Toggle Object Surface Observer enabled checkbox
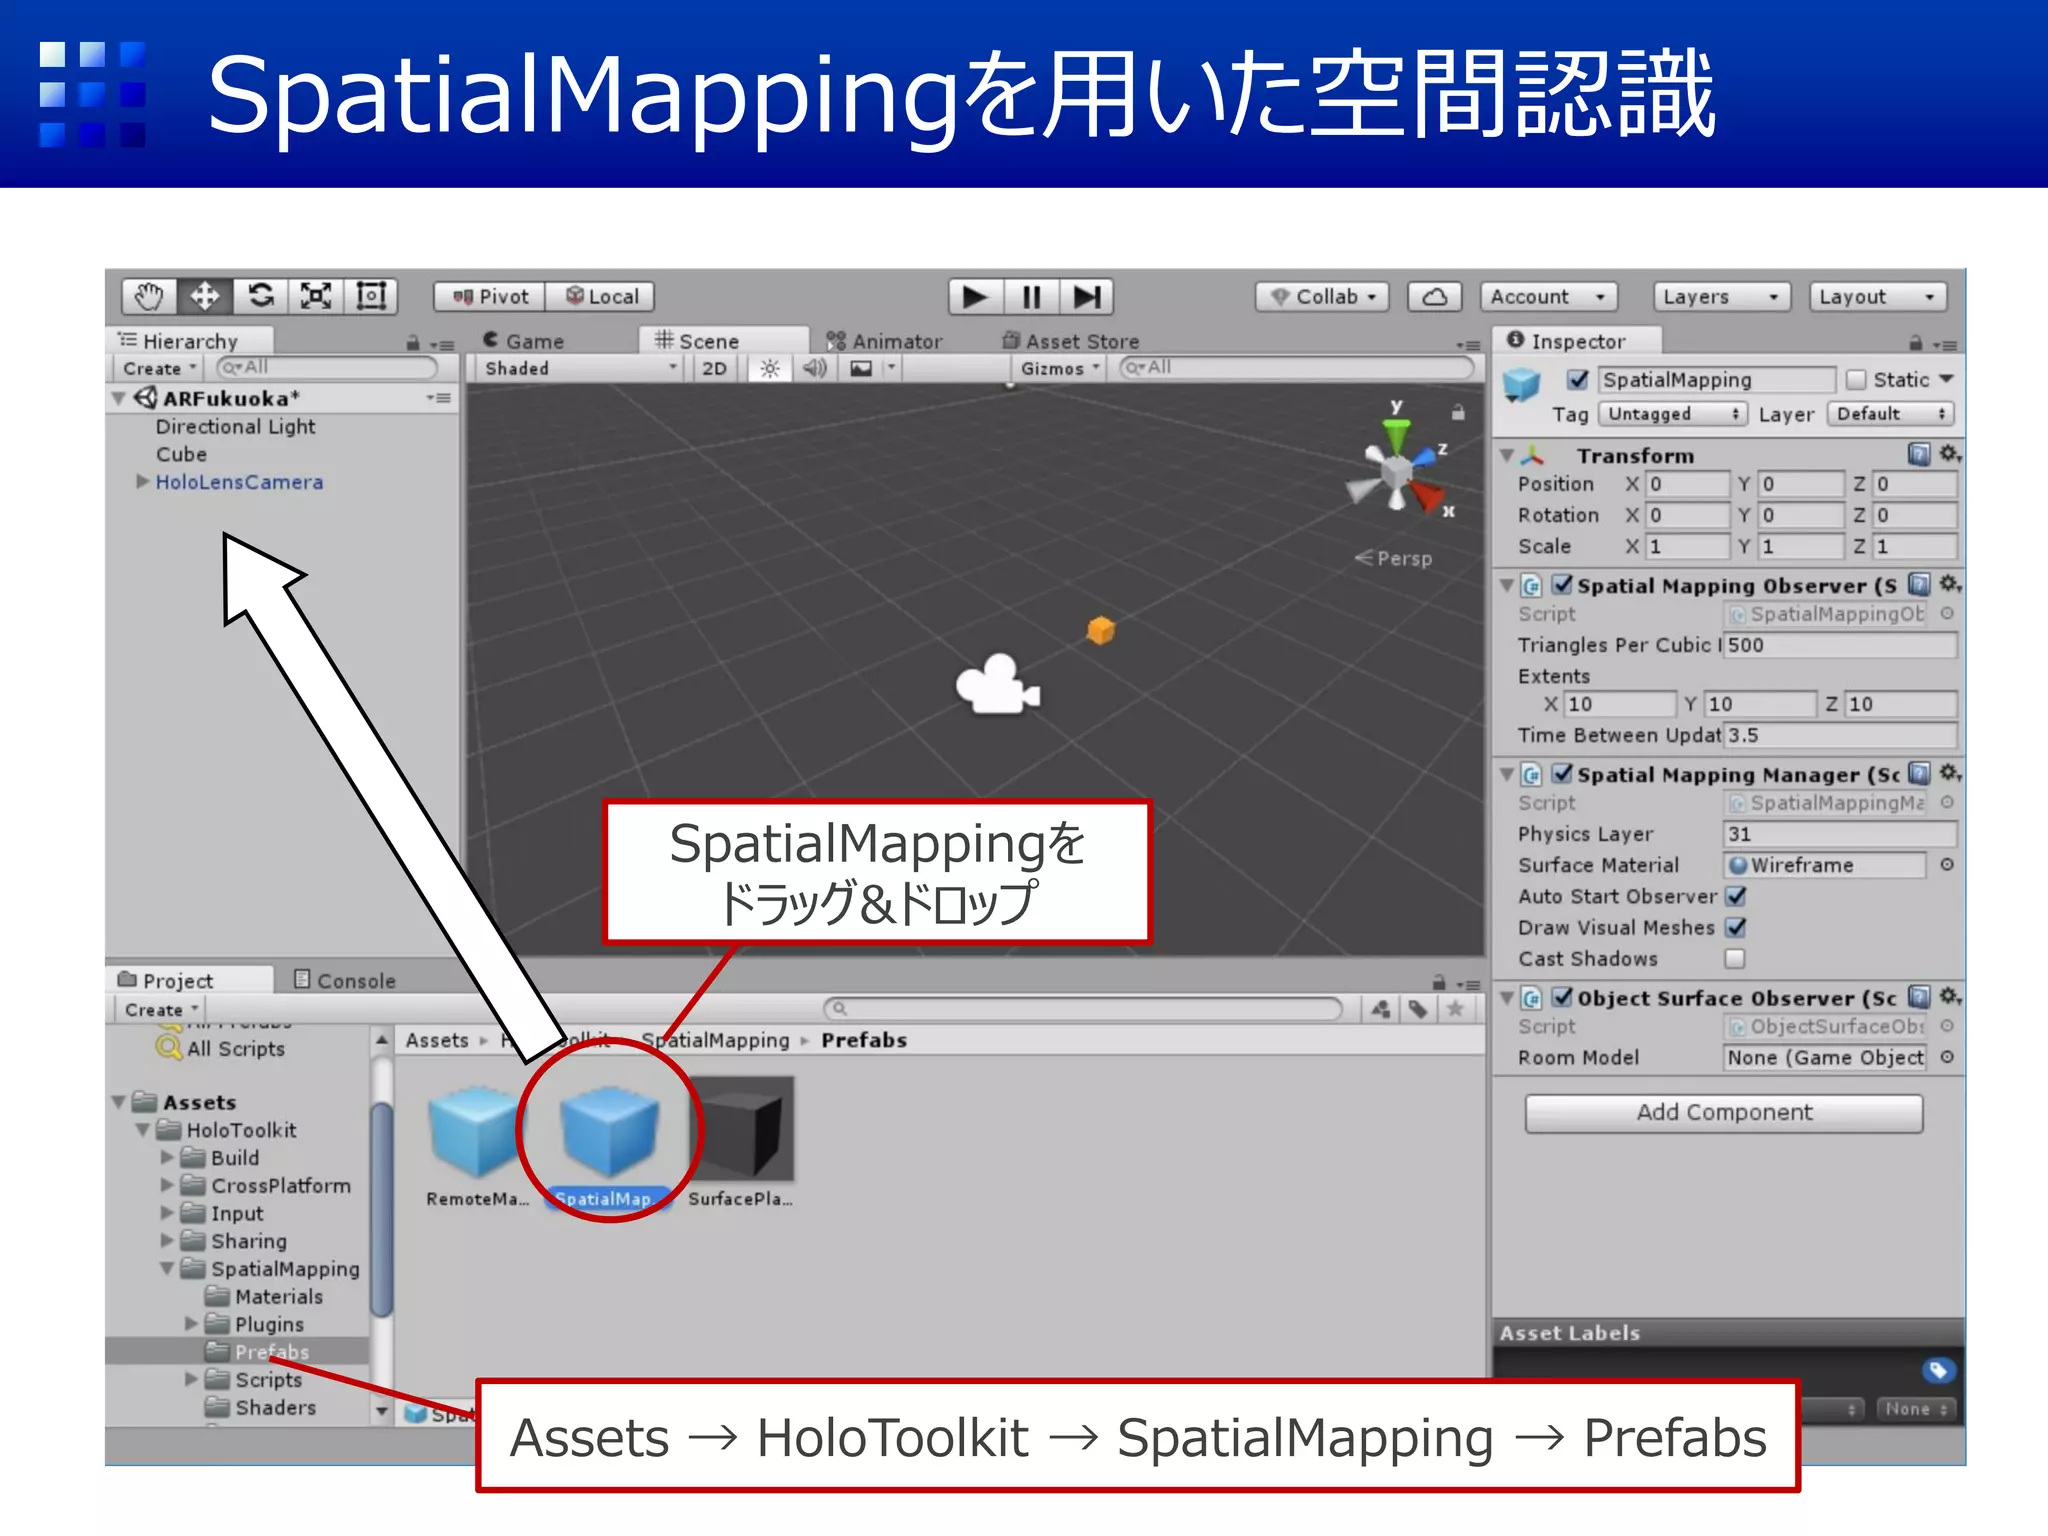 pyautogui.click(x=1562, y=998)
